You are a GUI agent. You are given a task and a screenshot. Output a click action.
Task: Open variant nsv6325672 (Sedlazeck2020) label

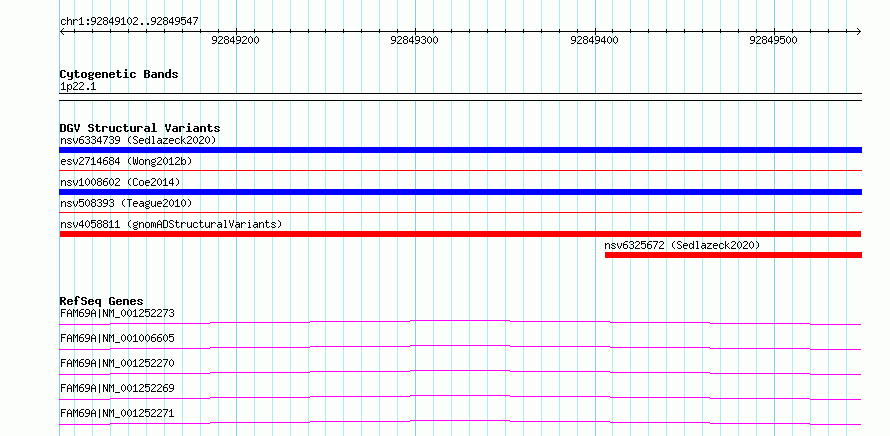point(682,245)
